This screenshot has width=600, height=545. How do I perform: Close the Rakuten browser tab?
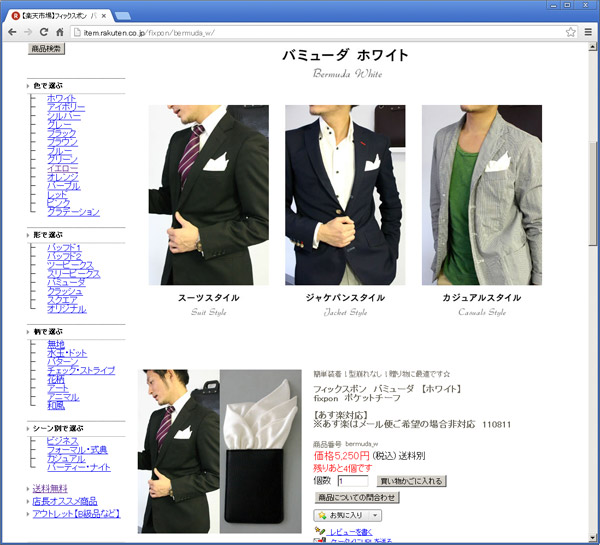click(x=104, y=16)
